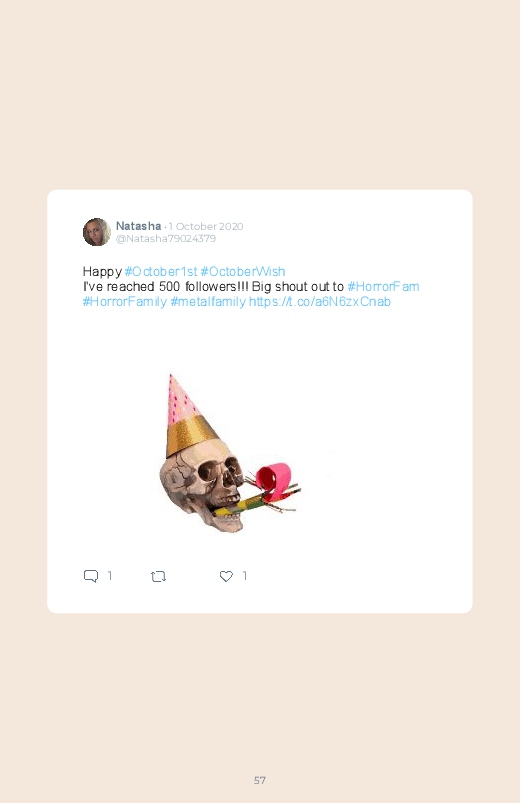Click the page number 57
The image size is (520, 803).
(260, 780)
